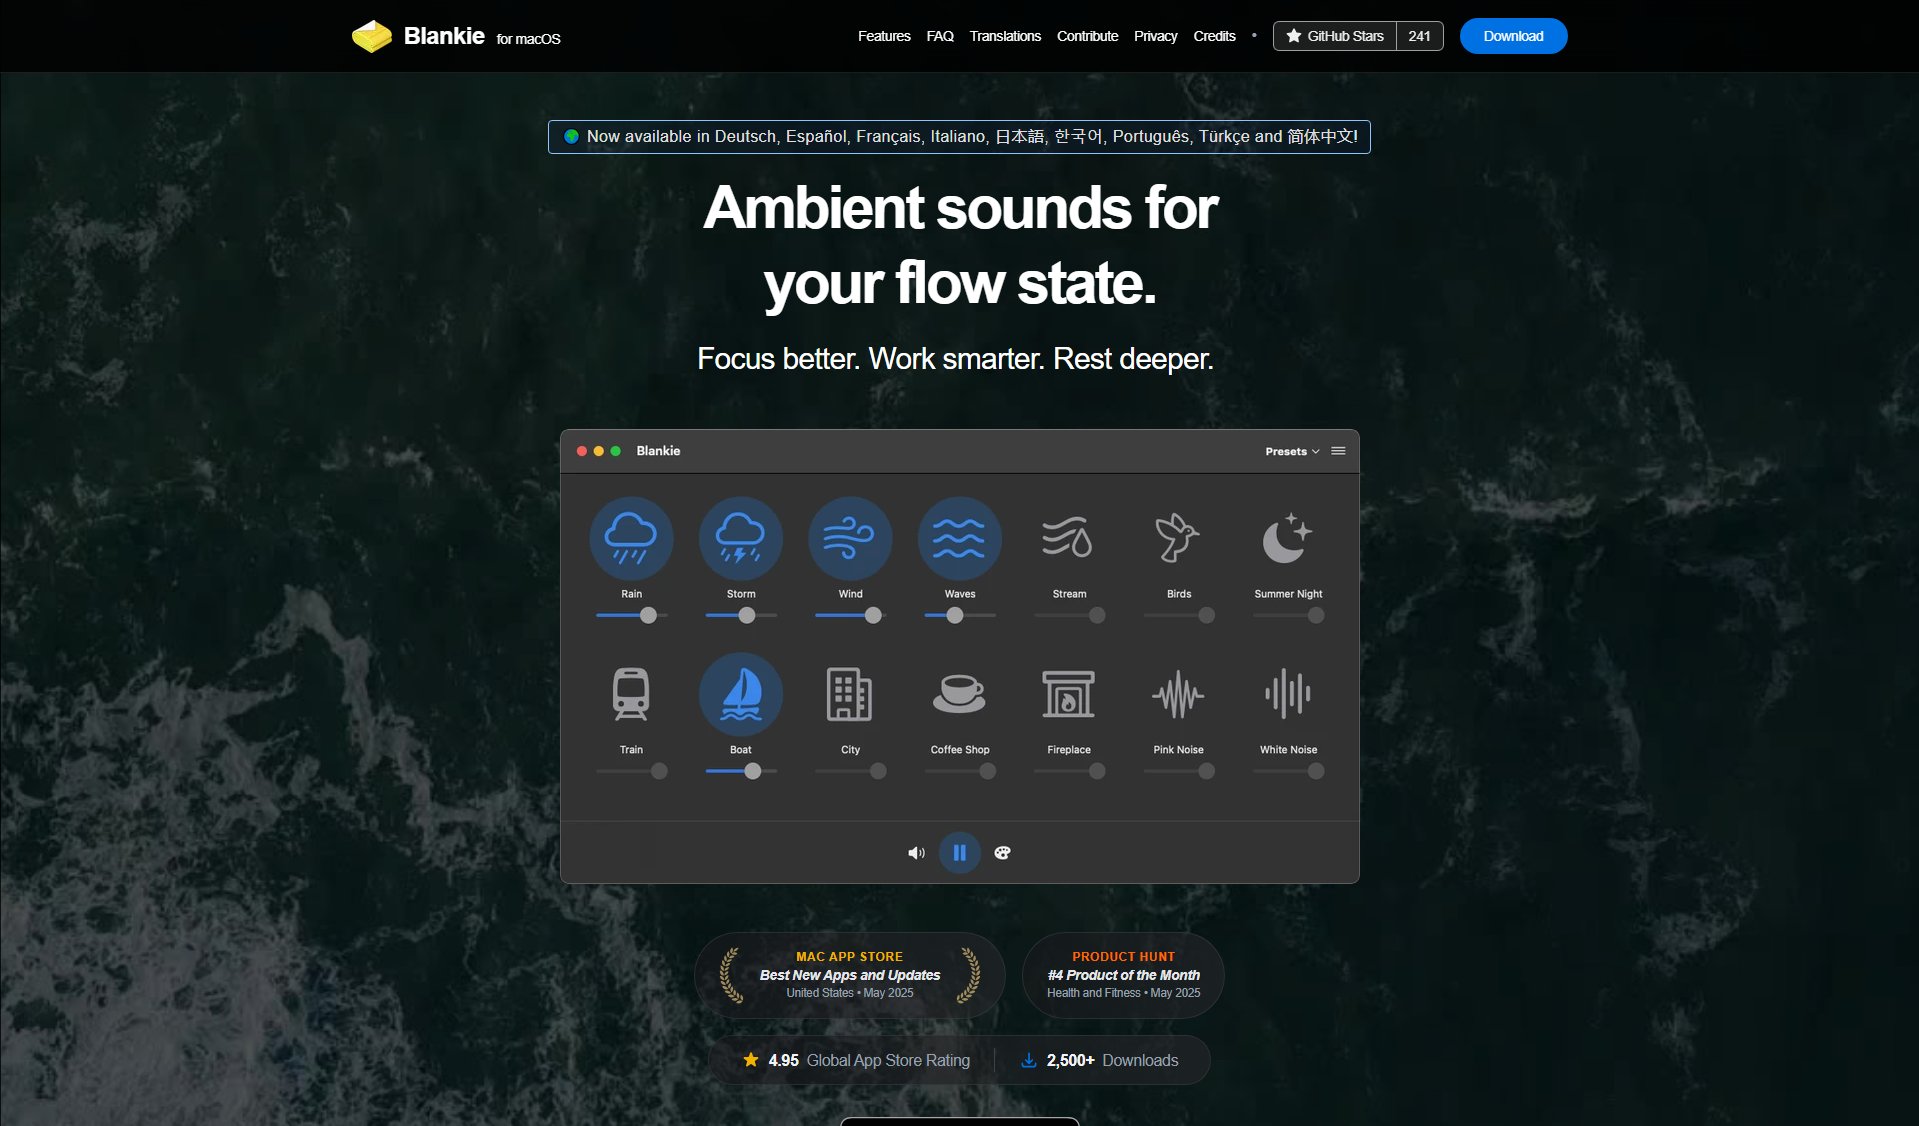Click the Rain volume slider handle
This screenshot has height=1126, width=1919.
click(x=648, y=616)
